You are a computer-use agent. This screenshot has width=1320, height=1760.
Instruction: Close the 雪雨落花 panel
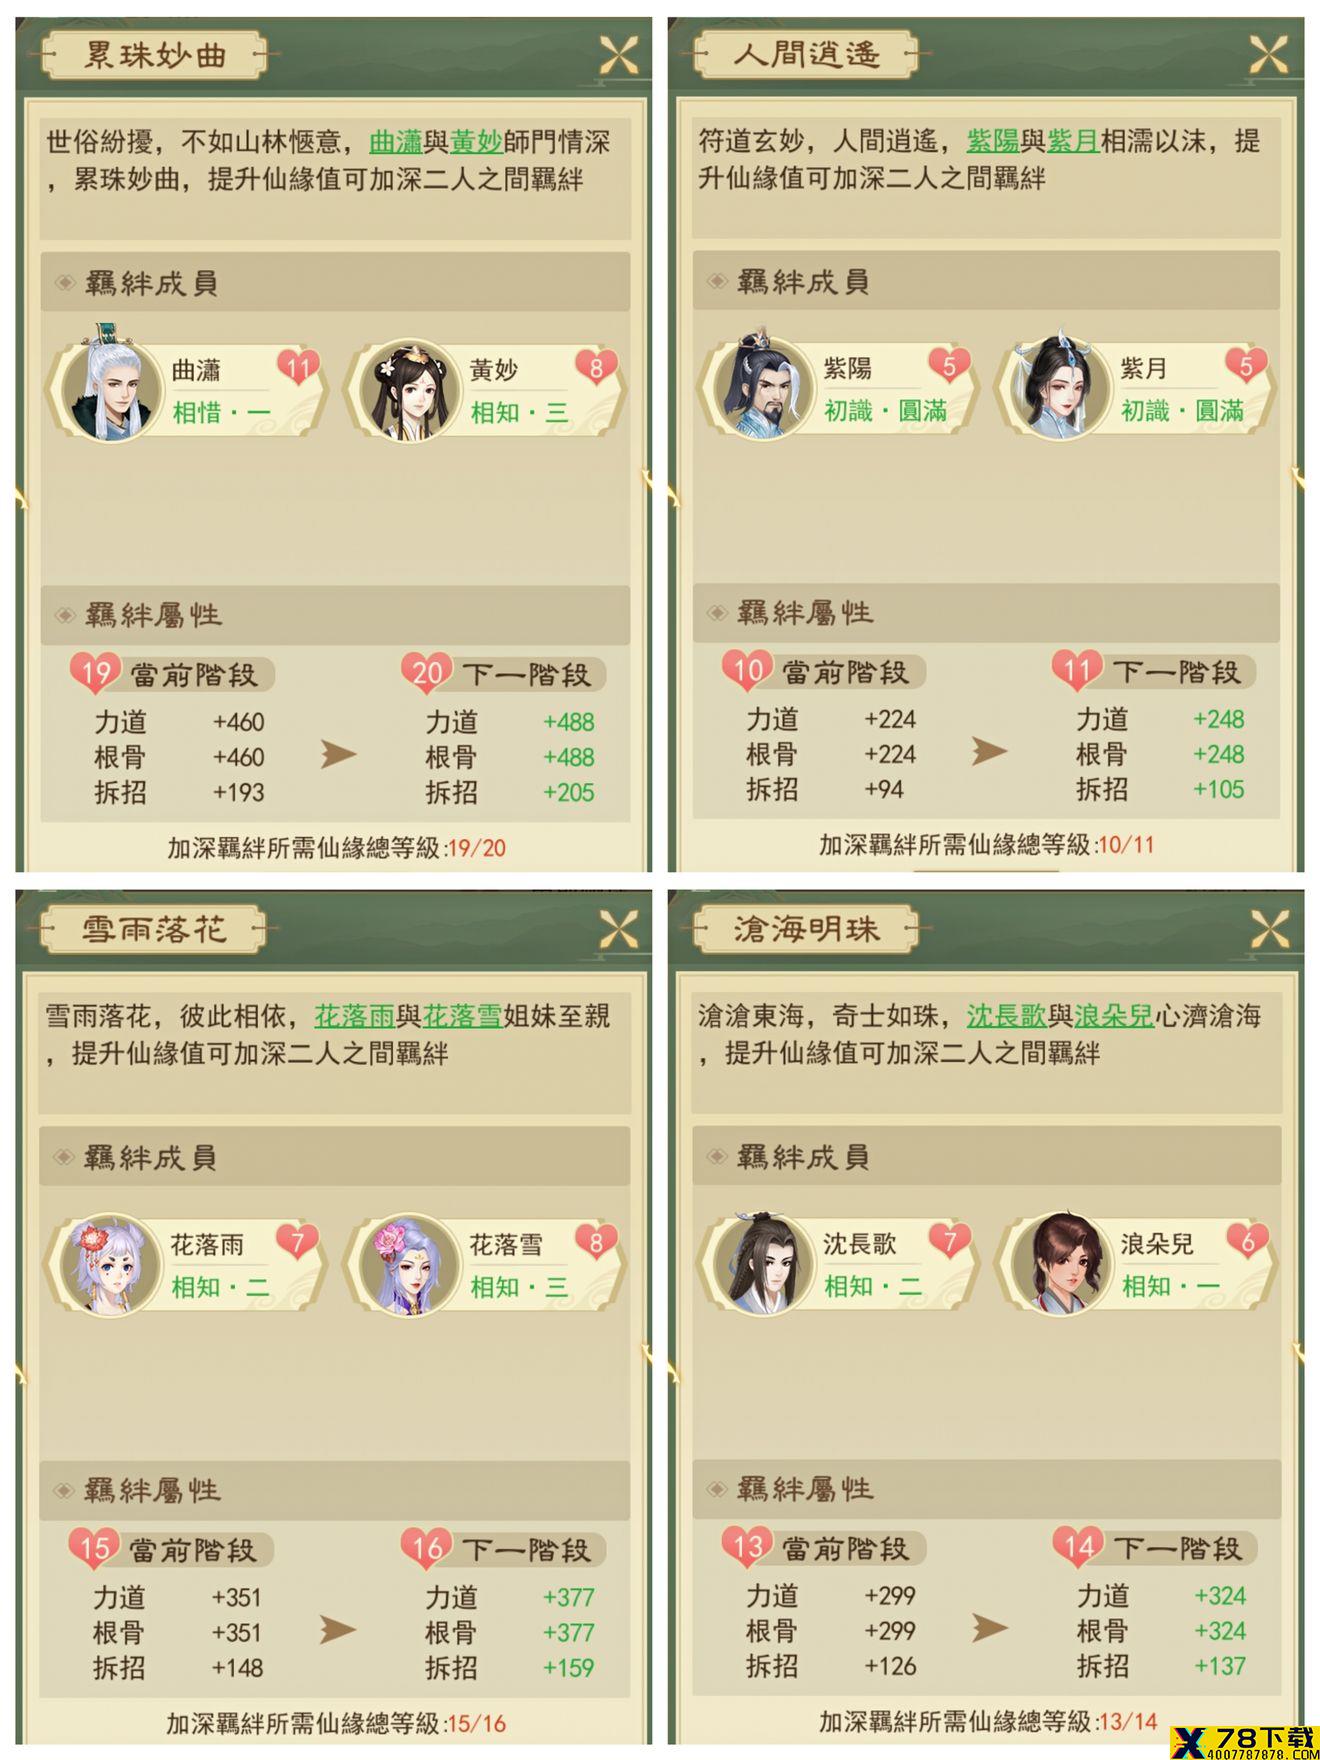pyautogui.click(x=618, y=930)
